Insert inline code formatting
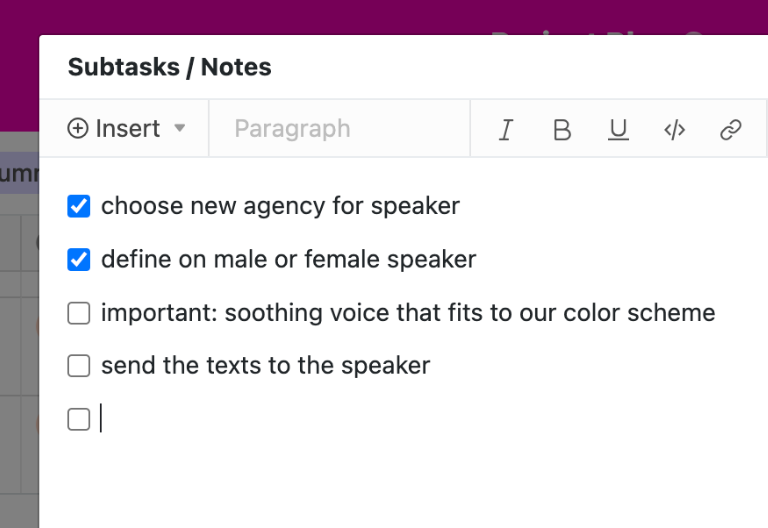This screenshot has height=528, width=768. [675, 129]
